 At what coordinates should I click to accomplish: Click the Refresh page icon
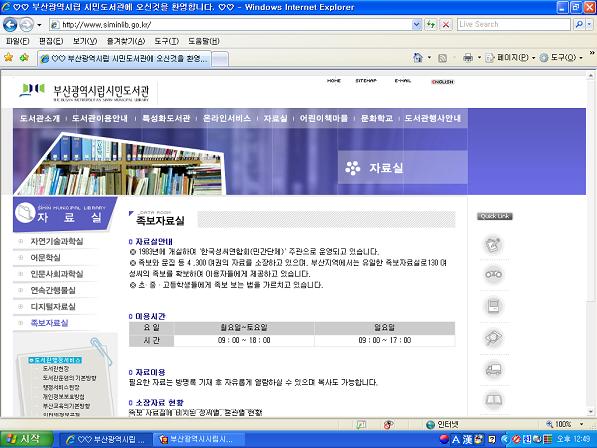431,25
